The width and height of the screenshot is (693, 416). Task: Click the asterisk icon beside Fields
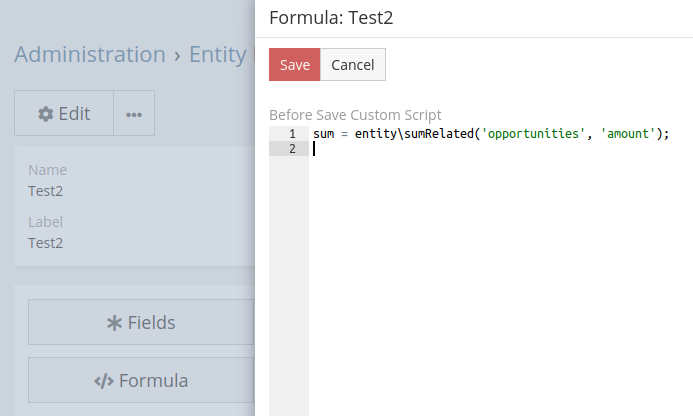pyautogui.click(x=114, y=323)
